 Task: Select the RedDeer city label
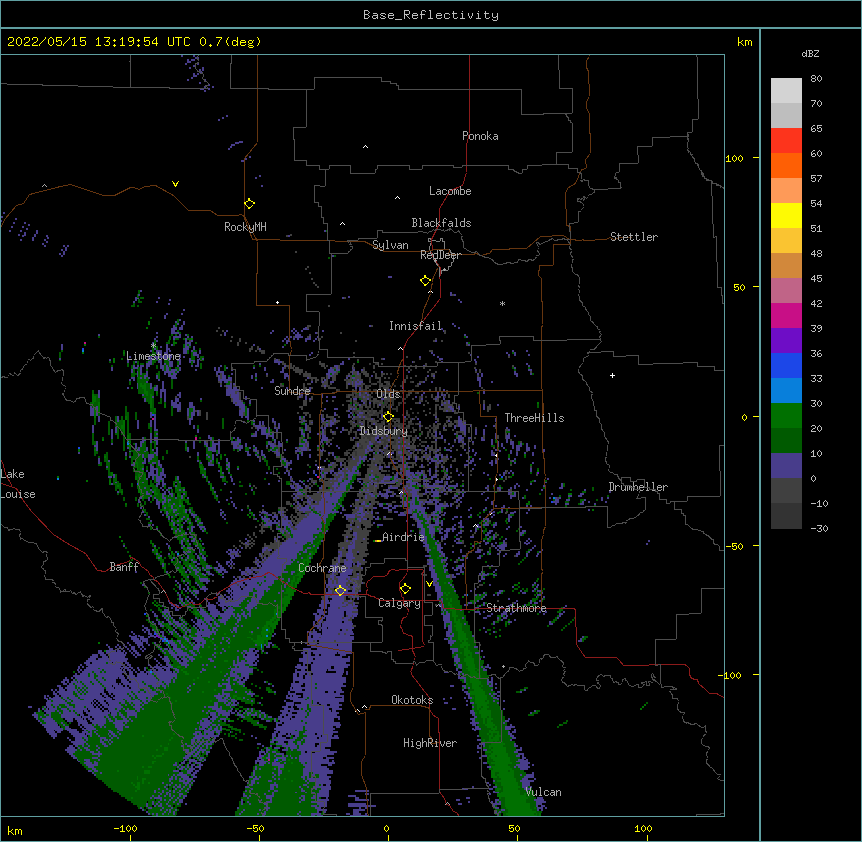point(440,255)
